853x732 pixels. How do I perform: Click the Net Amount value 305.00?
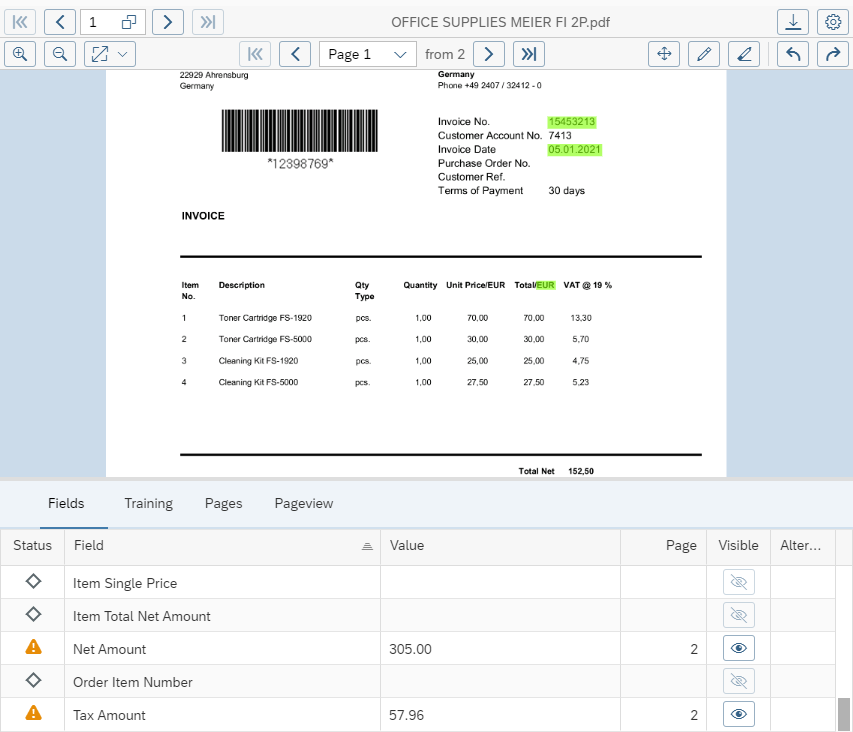(411, 649)
